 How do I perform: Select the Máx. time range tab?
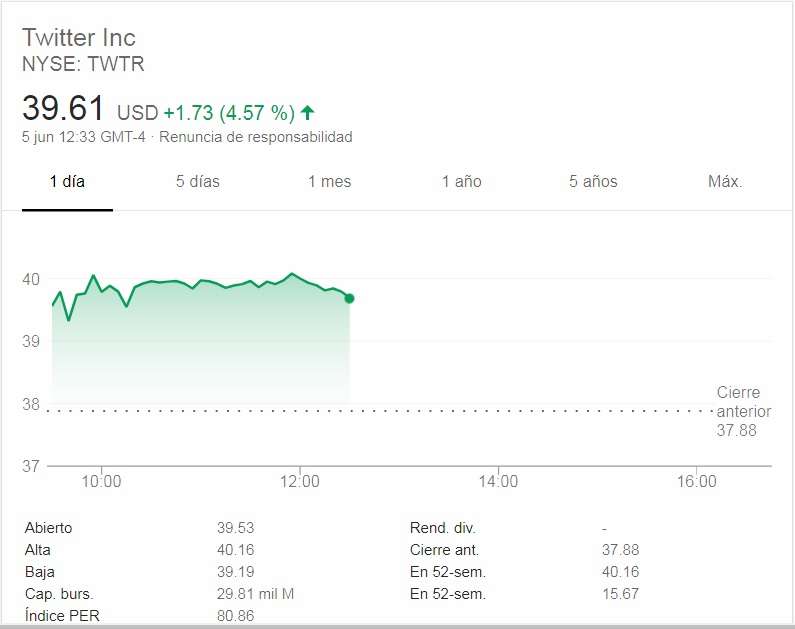click(x=724, y=181)
